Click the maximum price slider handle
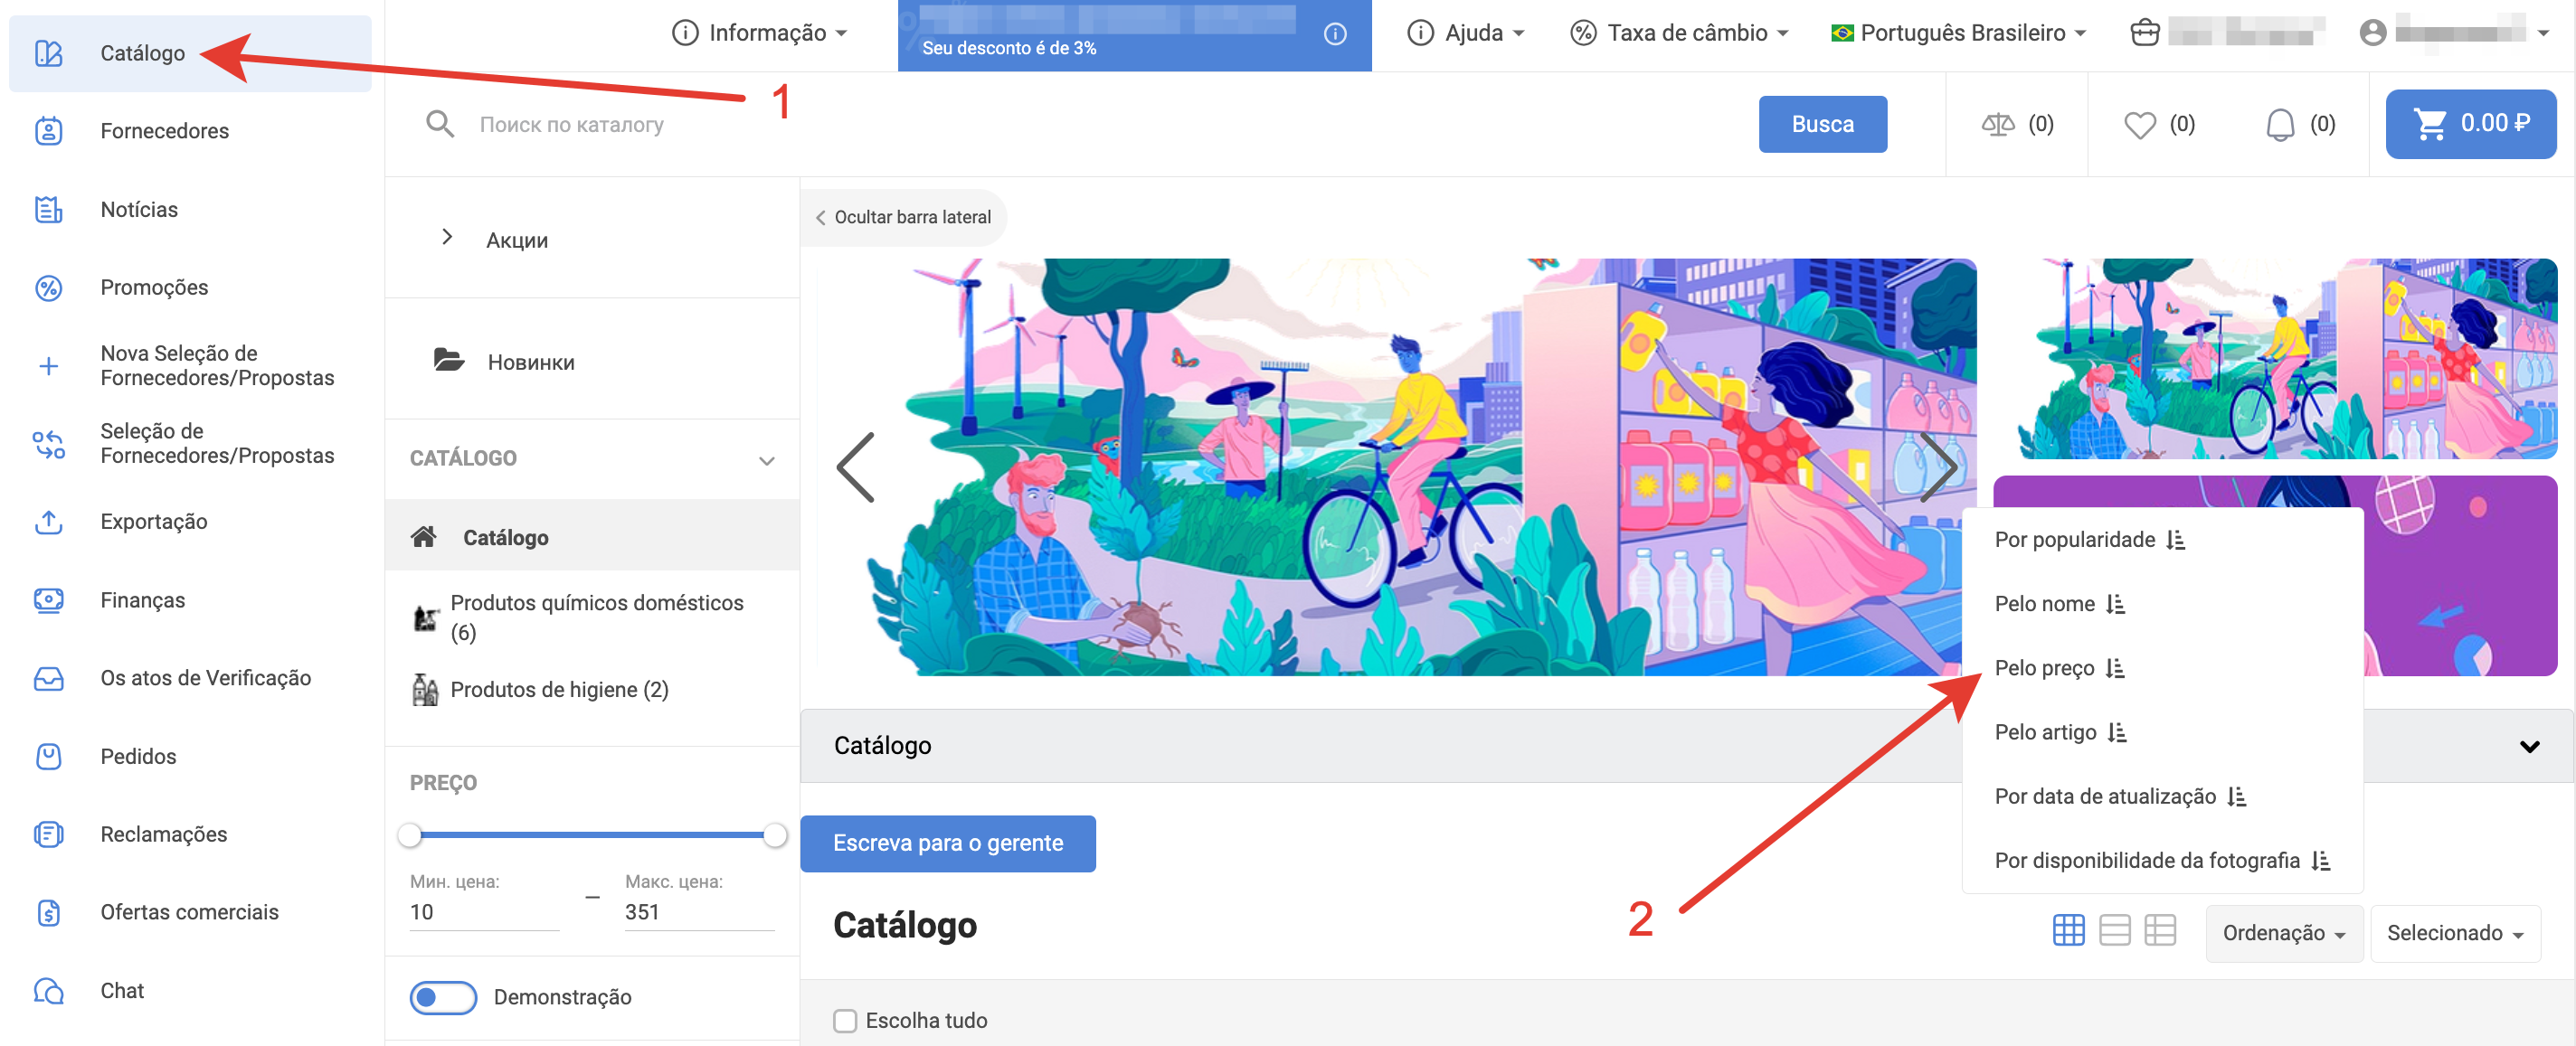Screen dimensions: 2576x1046 pyautogui.click(x=775, y=835)
